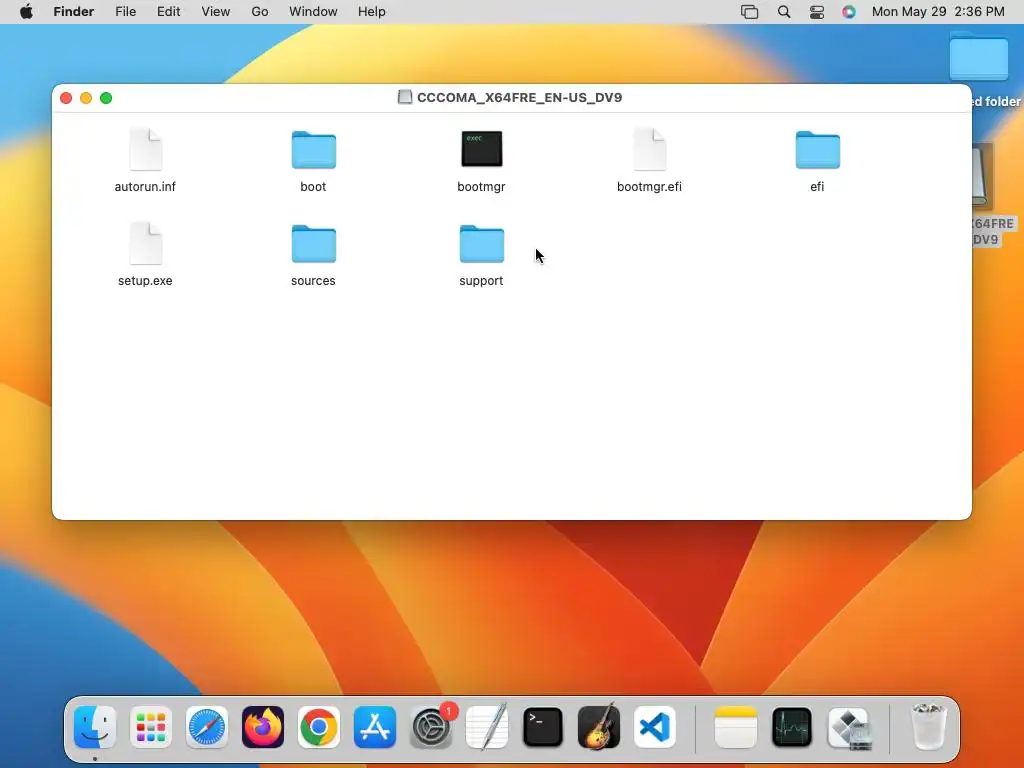Click the window's CCCOMA_X64FRE_EN-US_DV9 title

[519, 97]
